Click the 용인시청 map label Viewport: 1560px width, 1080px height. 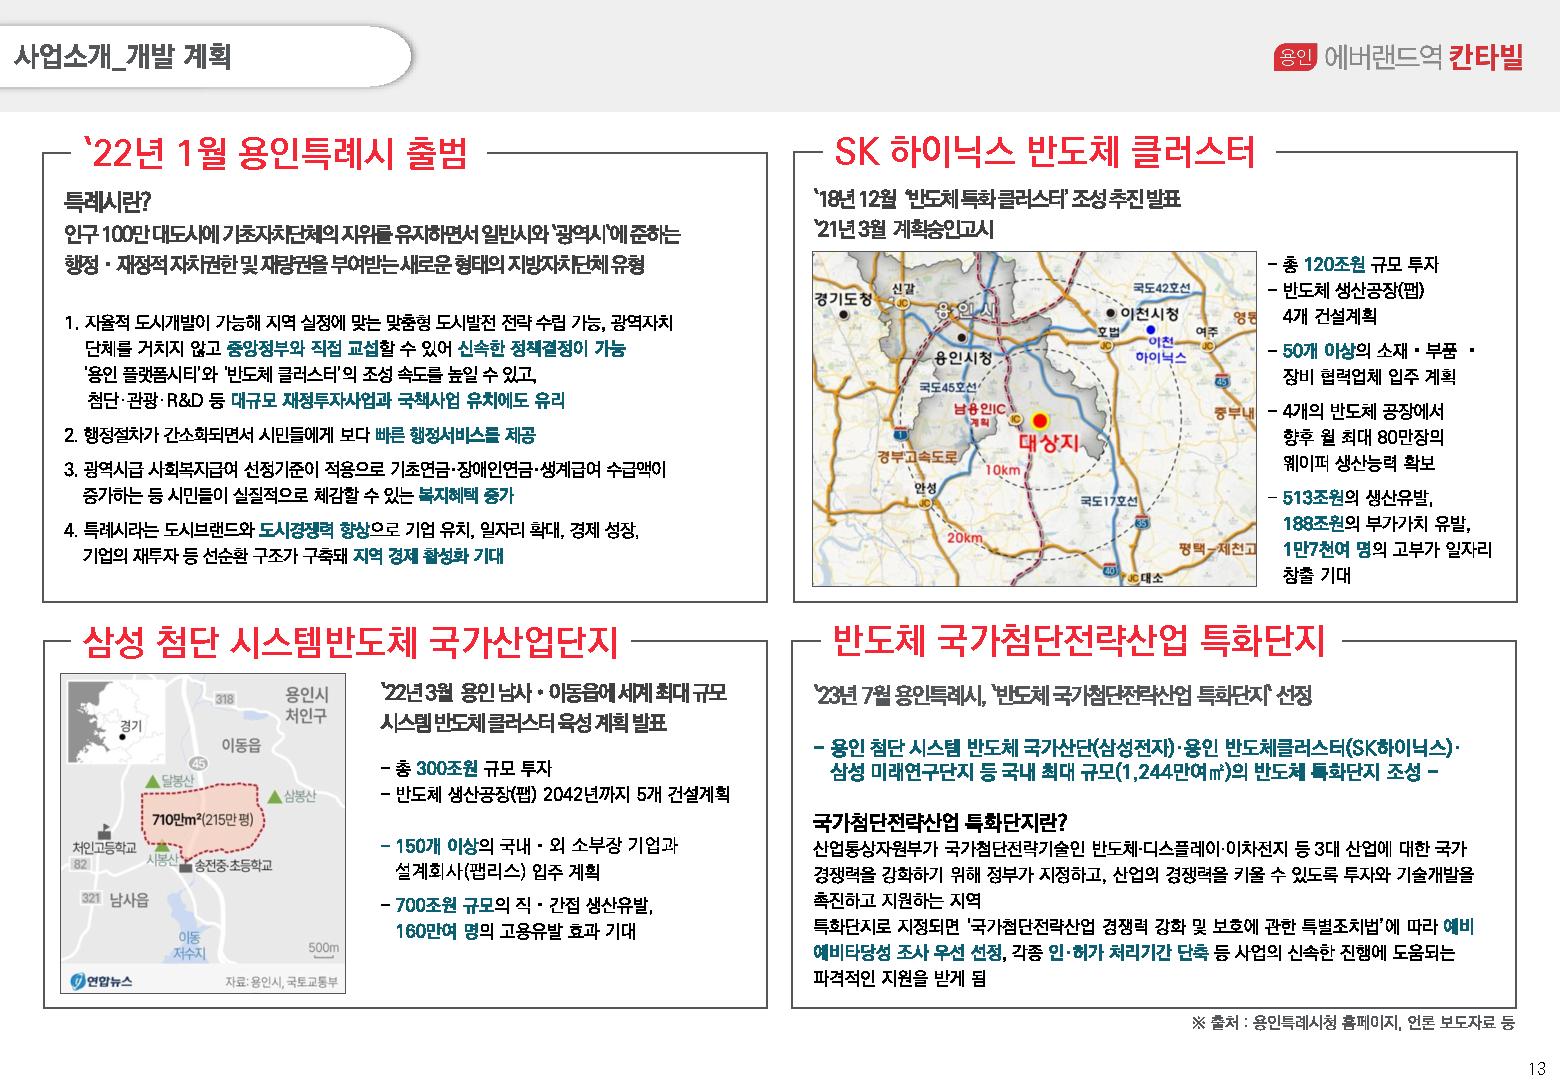pyautogui.click(x=963, y=357)
